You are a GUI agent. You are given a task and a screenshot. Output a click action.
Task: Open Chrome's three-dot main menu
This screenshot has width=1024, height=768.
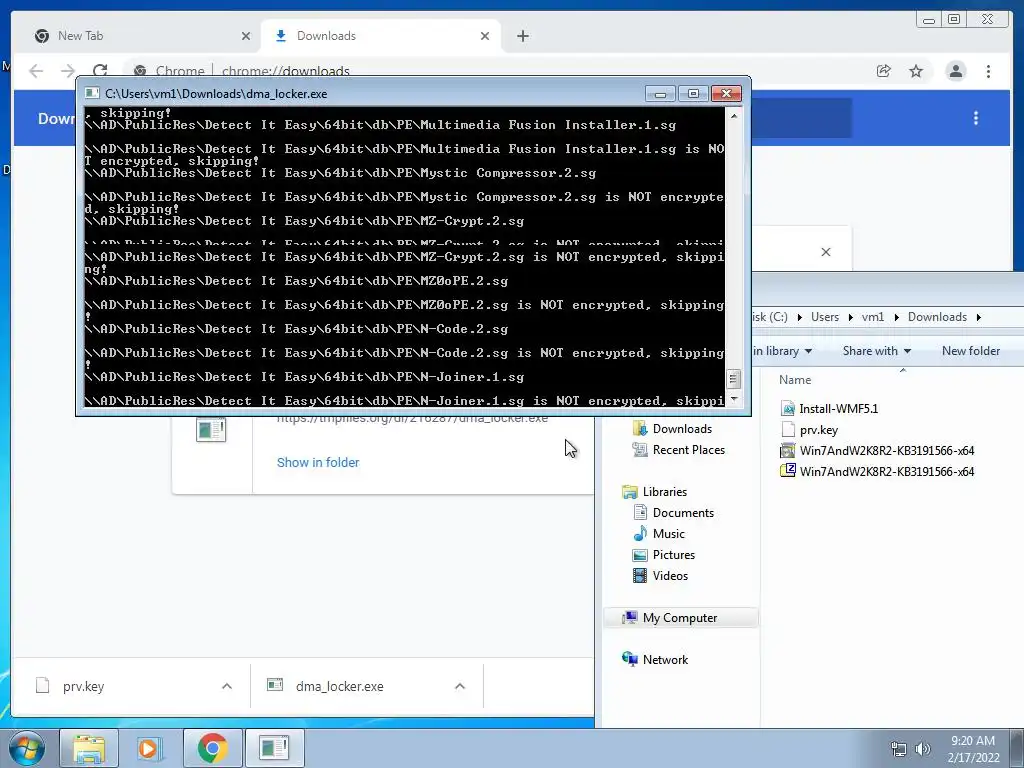988,71
